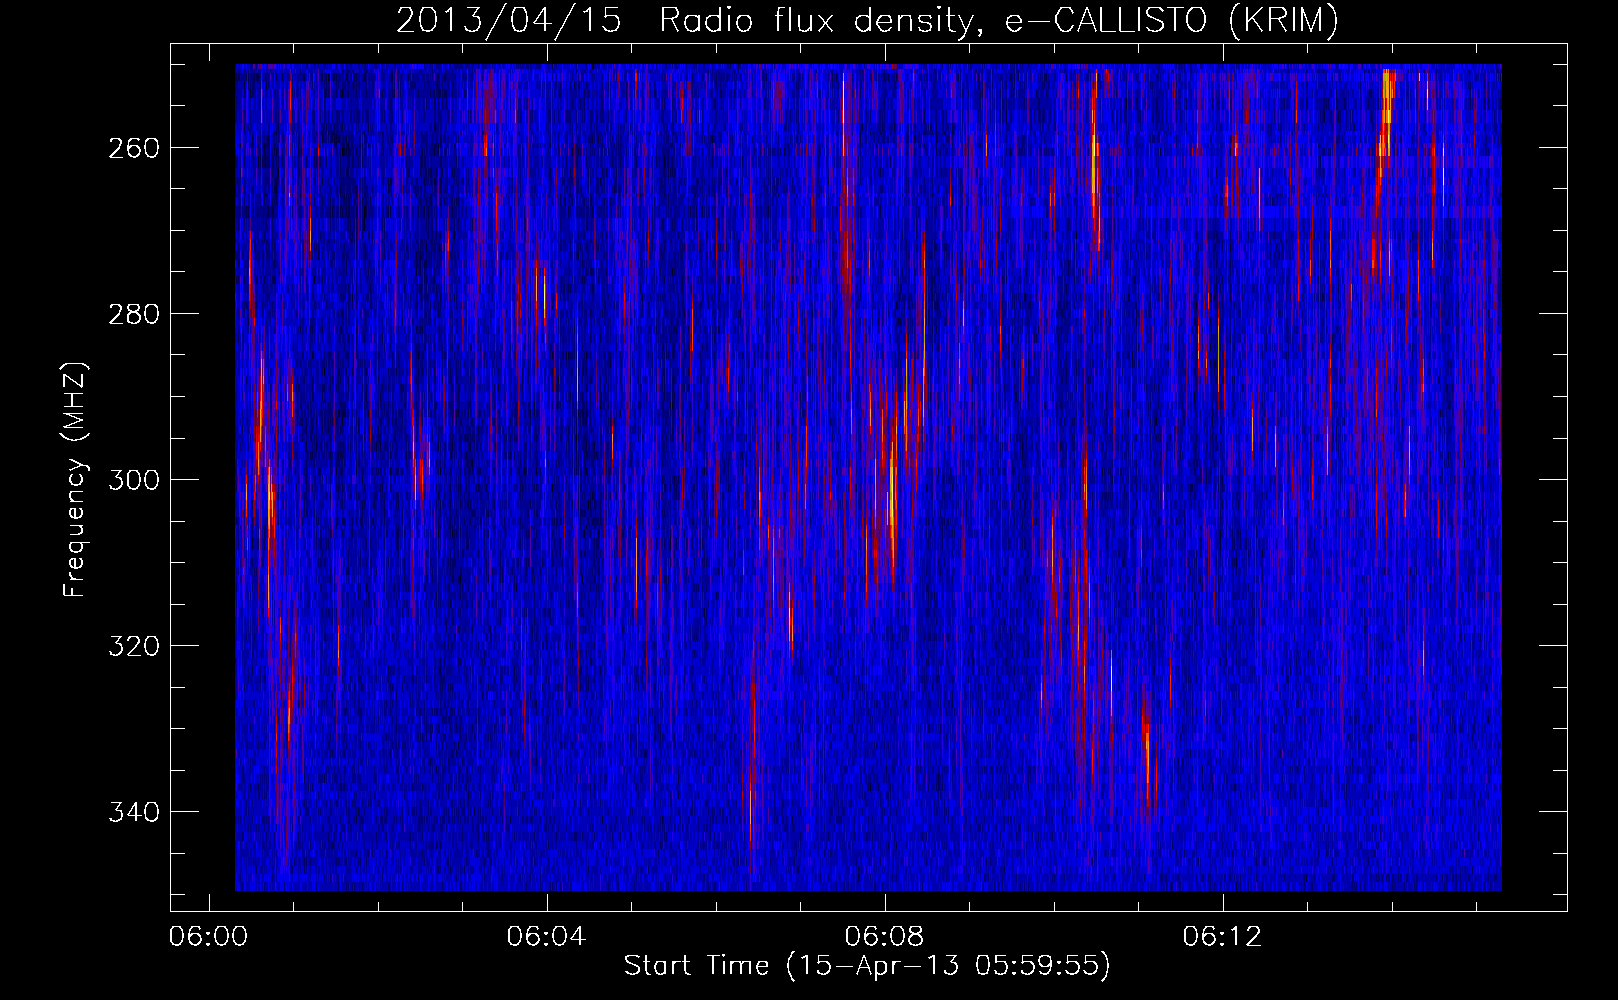Click the 280 frequency tick label
1618x1000 pixels.
[x=132, y=314]
